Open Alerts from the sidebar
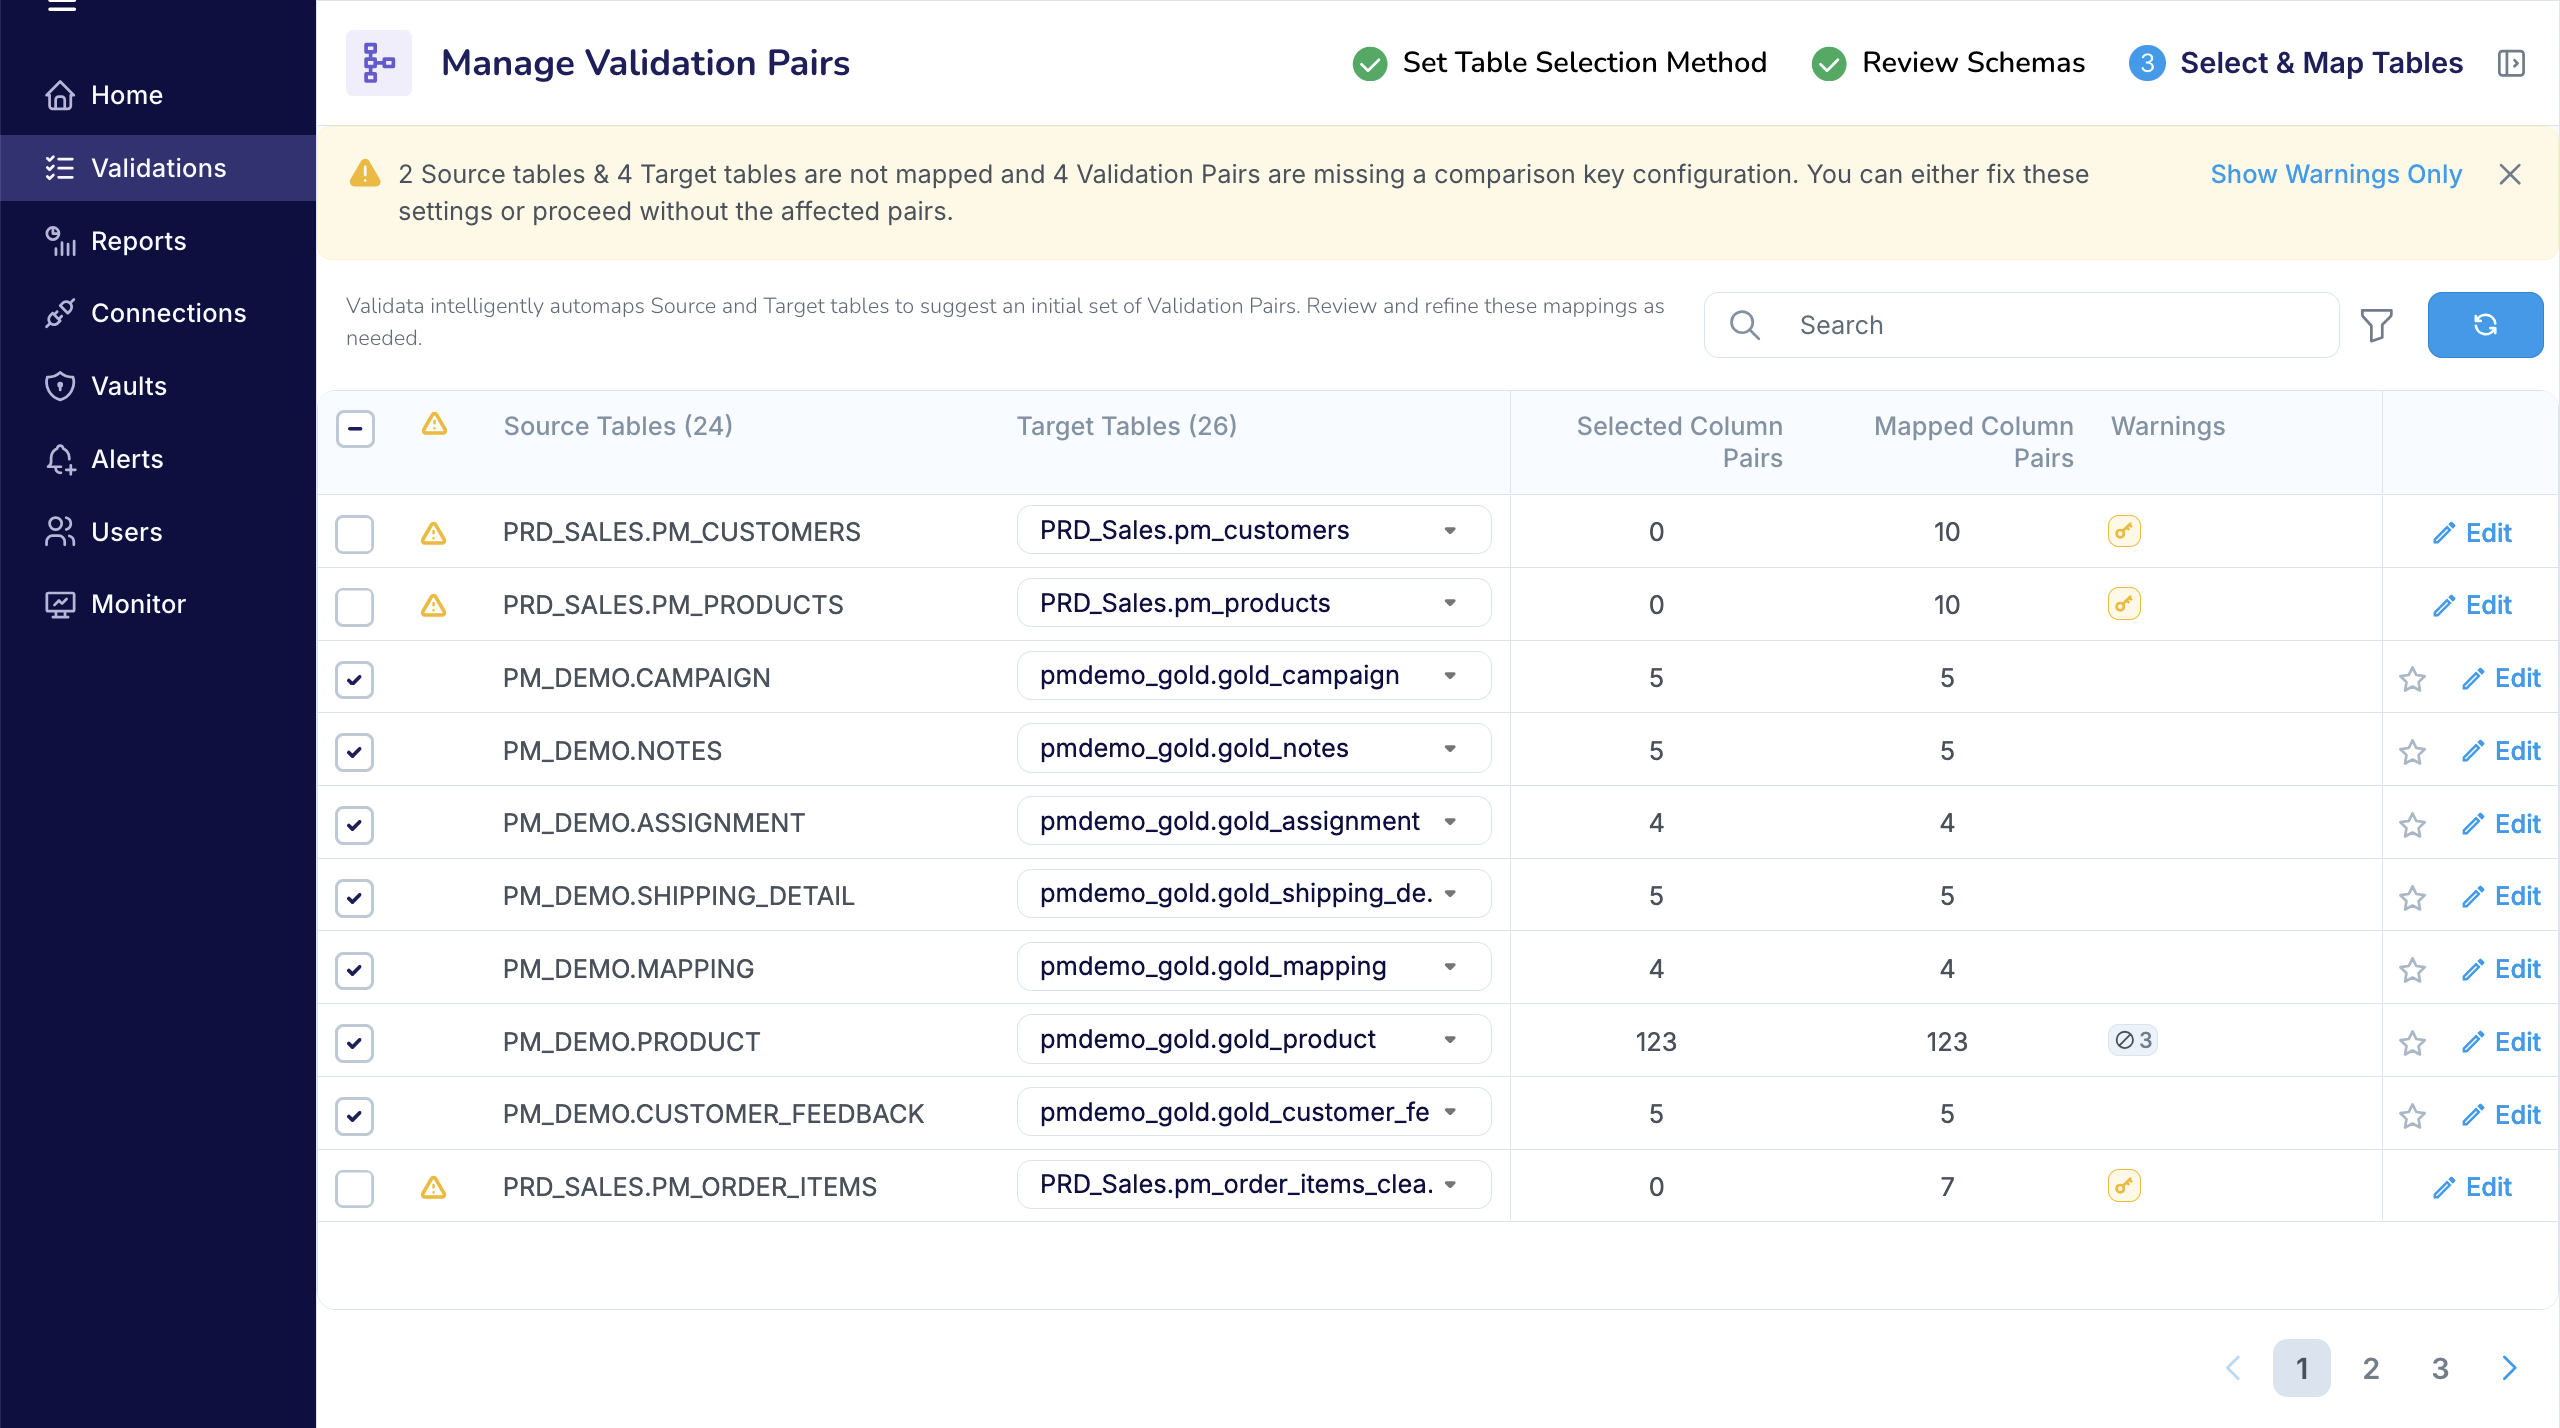Viewport: 2560px width, 1428px height. (127, 459)
